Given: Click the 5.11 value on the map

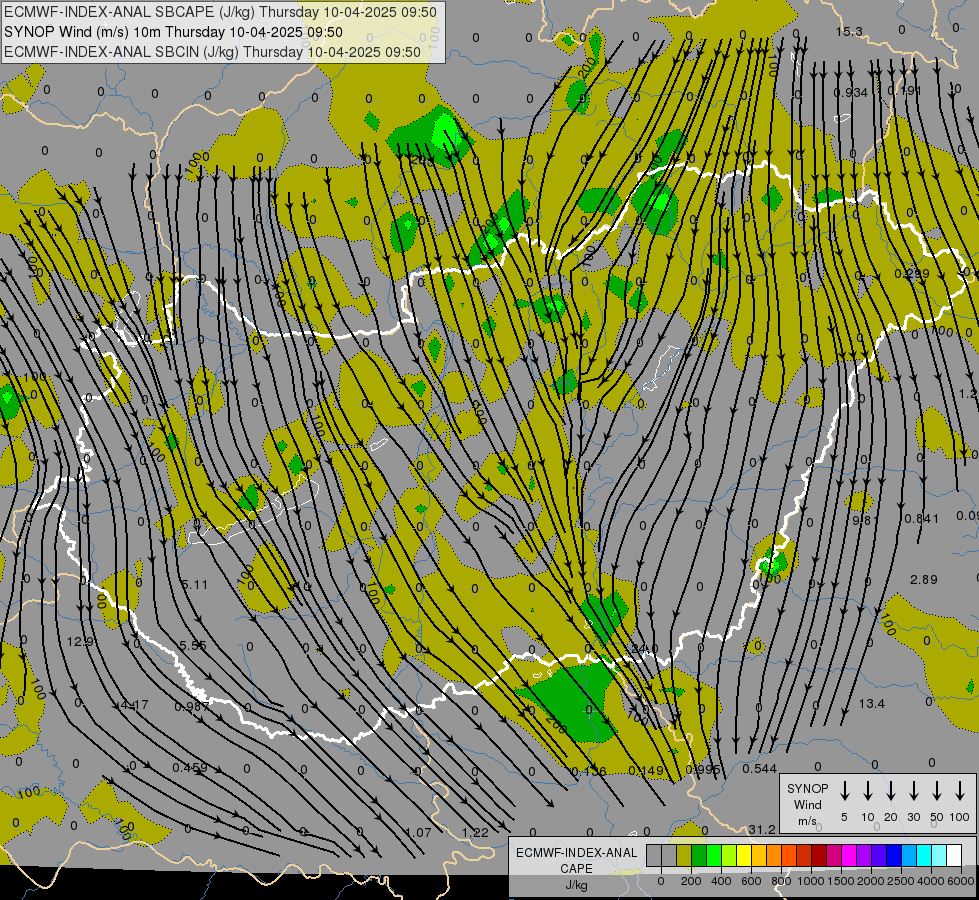Looking at the screenshot, I should 194,585.
